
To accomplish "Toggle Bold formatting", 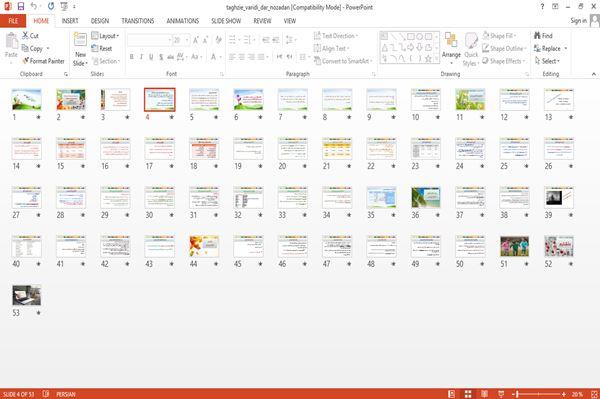I will 132,57.
